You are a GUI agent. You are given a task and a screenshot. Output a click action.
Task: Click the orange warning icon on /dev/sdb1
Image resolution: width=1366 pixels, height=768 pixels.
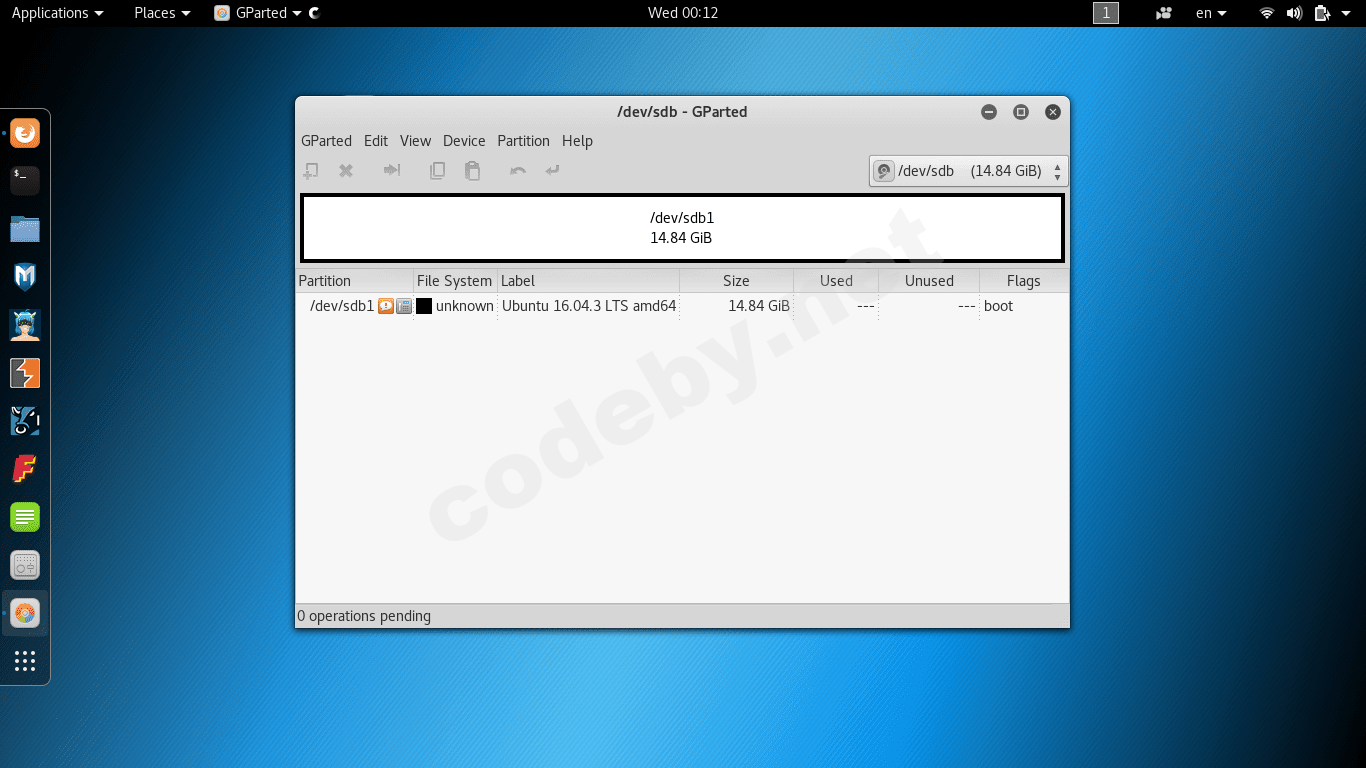tap(386, 306)
